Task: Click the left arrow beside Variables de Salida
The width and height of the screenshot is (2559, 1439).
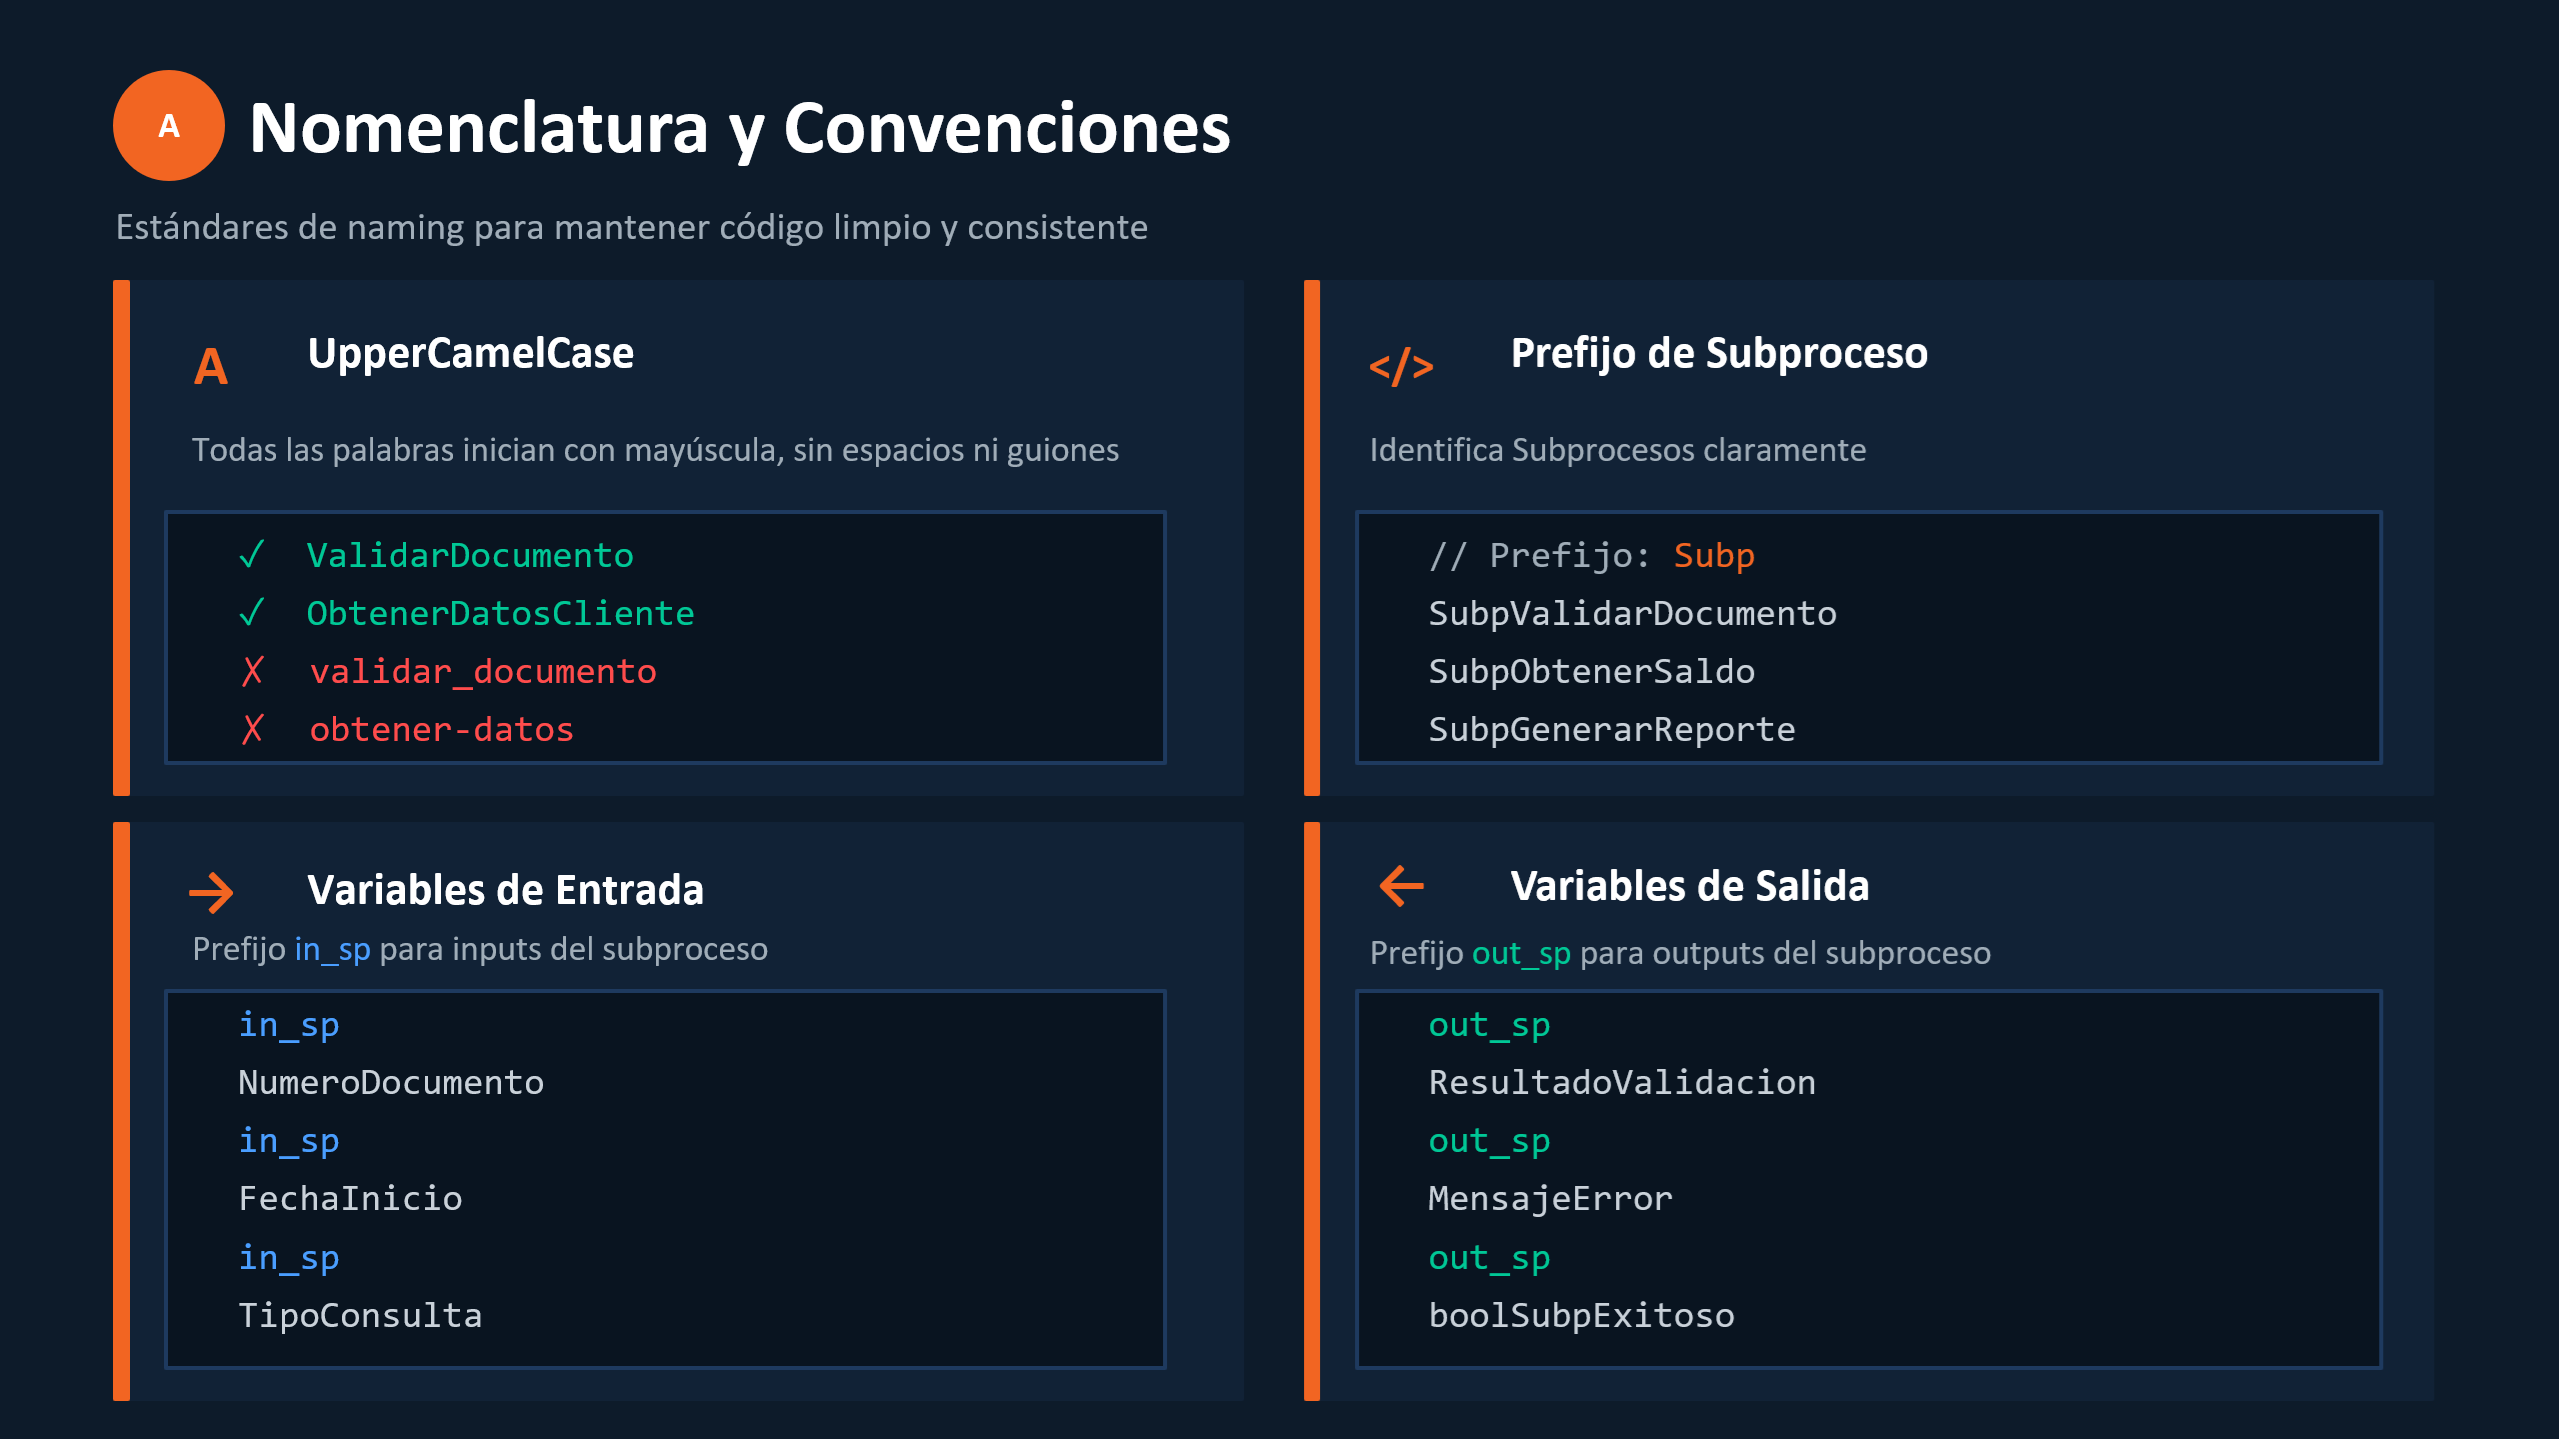Action: (1401, 886)
